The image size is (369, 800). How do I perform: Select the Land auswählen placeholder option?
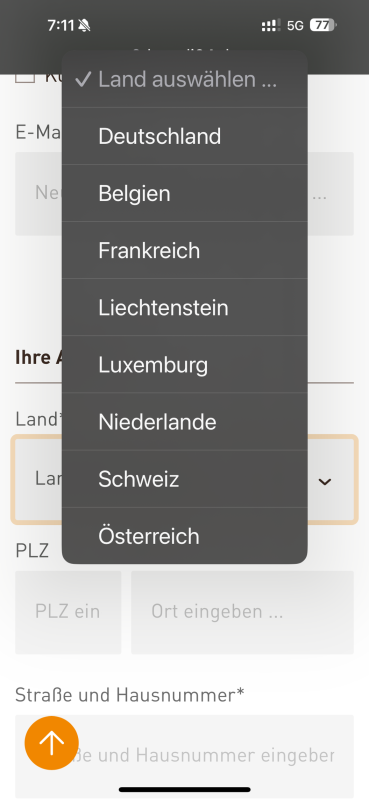tap(185, 79)
